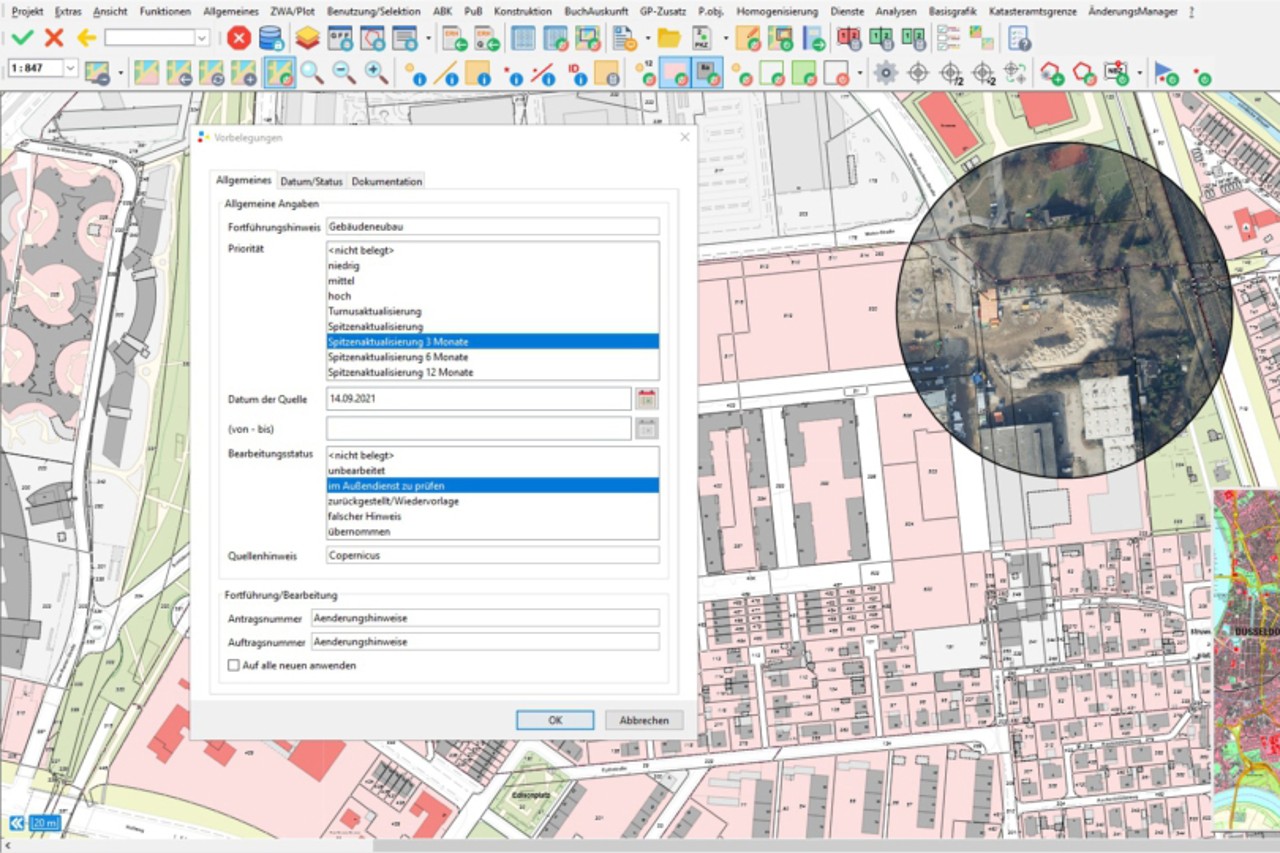Open the yellow folder icon
Image resolution: width=1280 pixels, height=853 pixels.
[668, 38]
